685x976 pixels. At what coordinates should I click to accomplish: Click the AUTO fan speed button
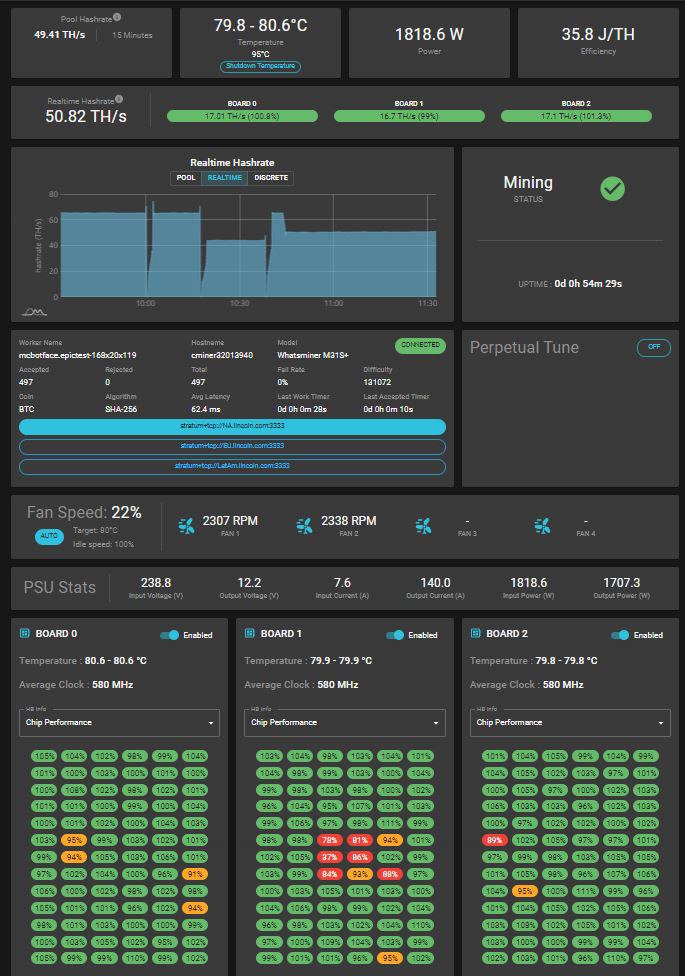tap(49, 536)
